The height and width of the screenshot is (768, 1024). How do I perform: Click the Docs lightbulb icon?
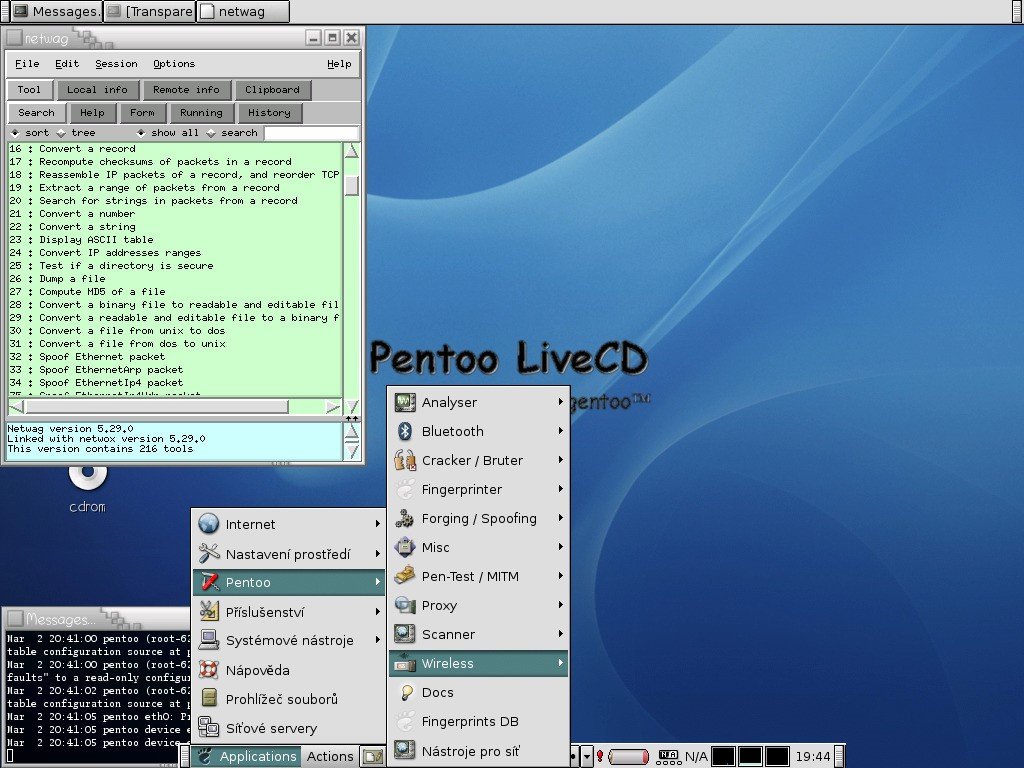pyautogui.click(x=406, y=692)
